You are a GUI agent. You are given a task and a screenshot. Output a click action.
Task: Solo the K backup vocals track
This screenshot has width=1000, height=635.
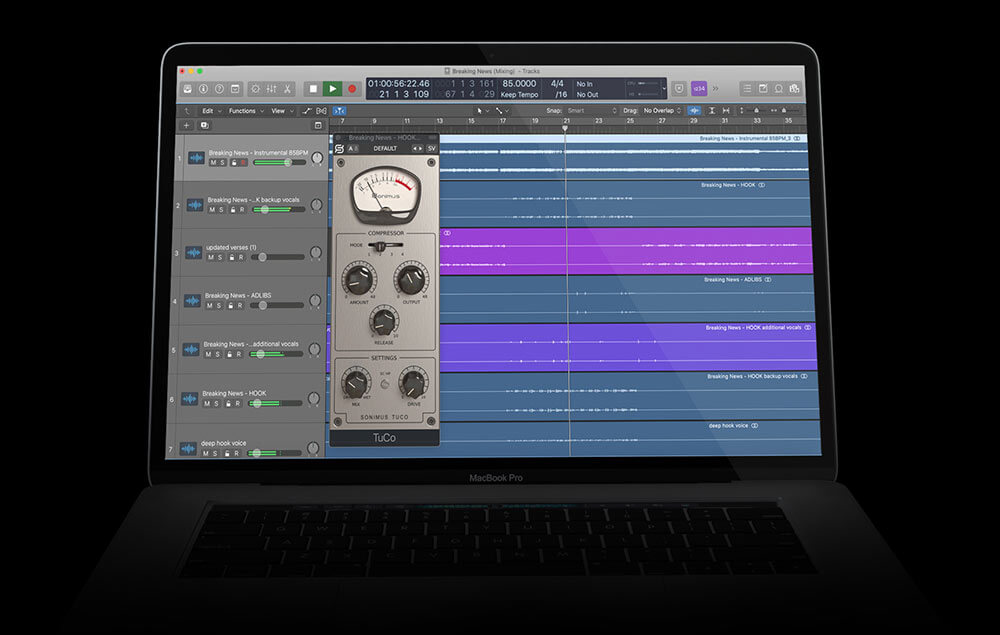point(221,210)
